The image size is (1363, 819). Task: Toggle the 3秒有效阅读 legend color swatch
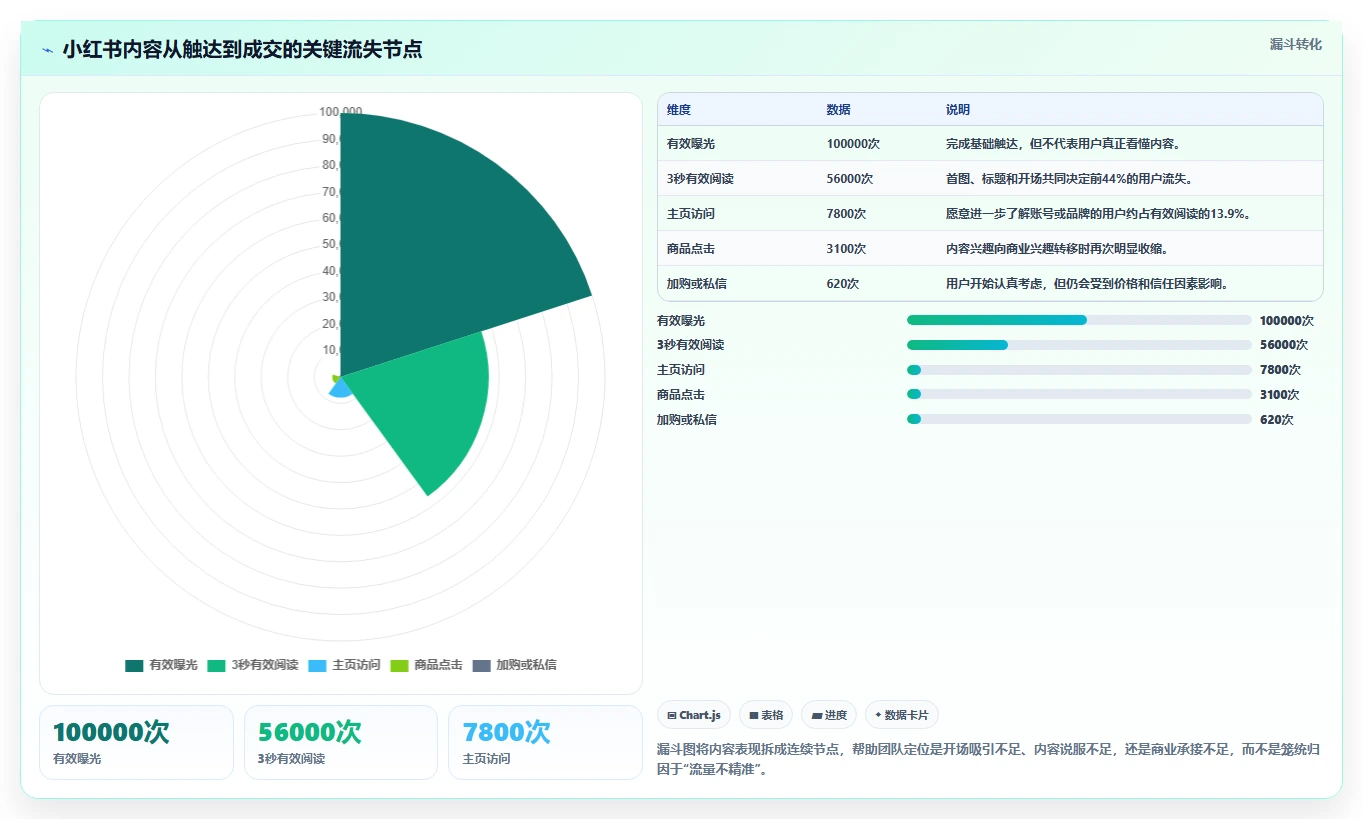217,665
